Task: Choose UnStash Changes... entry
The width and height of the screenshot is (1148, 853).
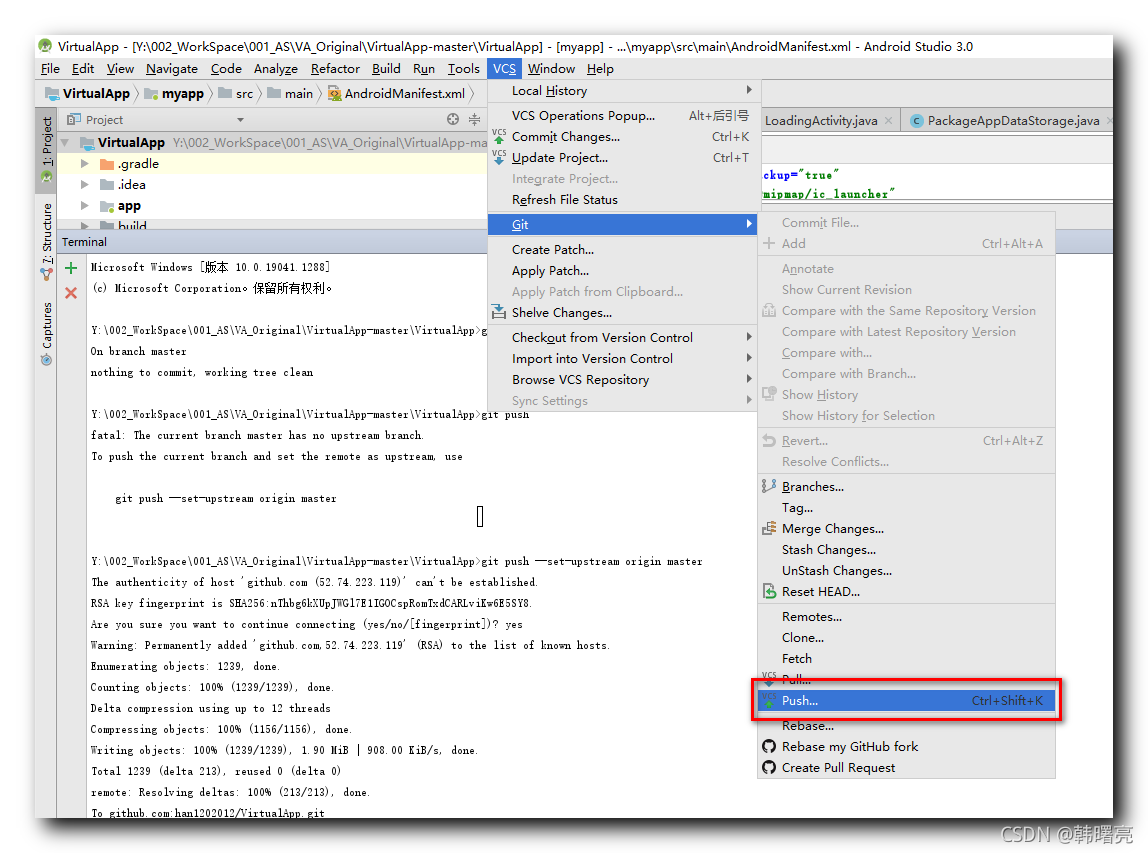Action: click(x=907, y=571)
